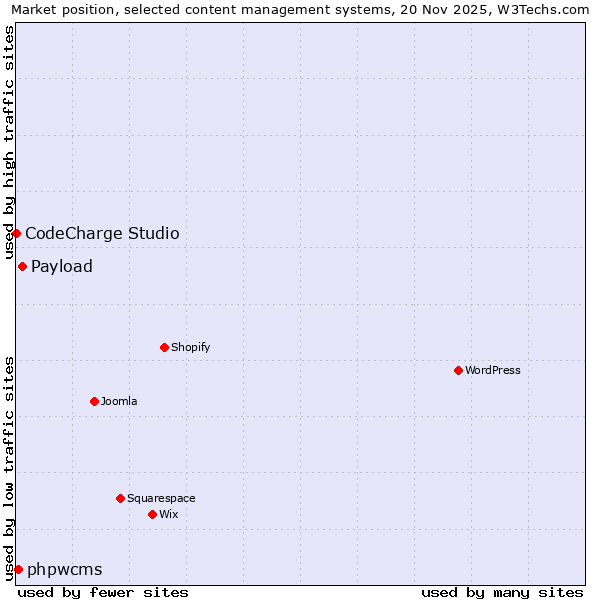The image size is (600, 600).
Task: Click the 'used by high traffic sites' axis label
Action: pos(8,142)
